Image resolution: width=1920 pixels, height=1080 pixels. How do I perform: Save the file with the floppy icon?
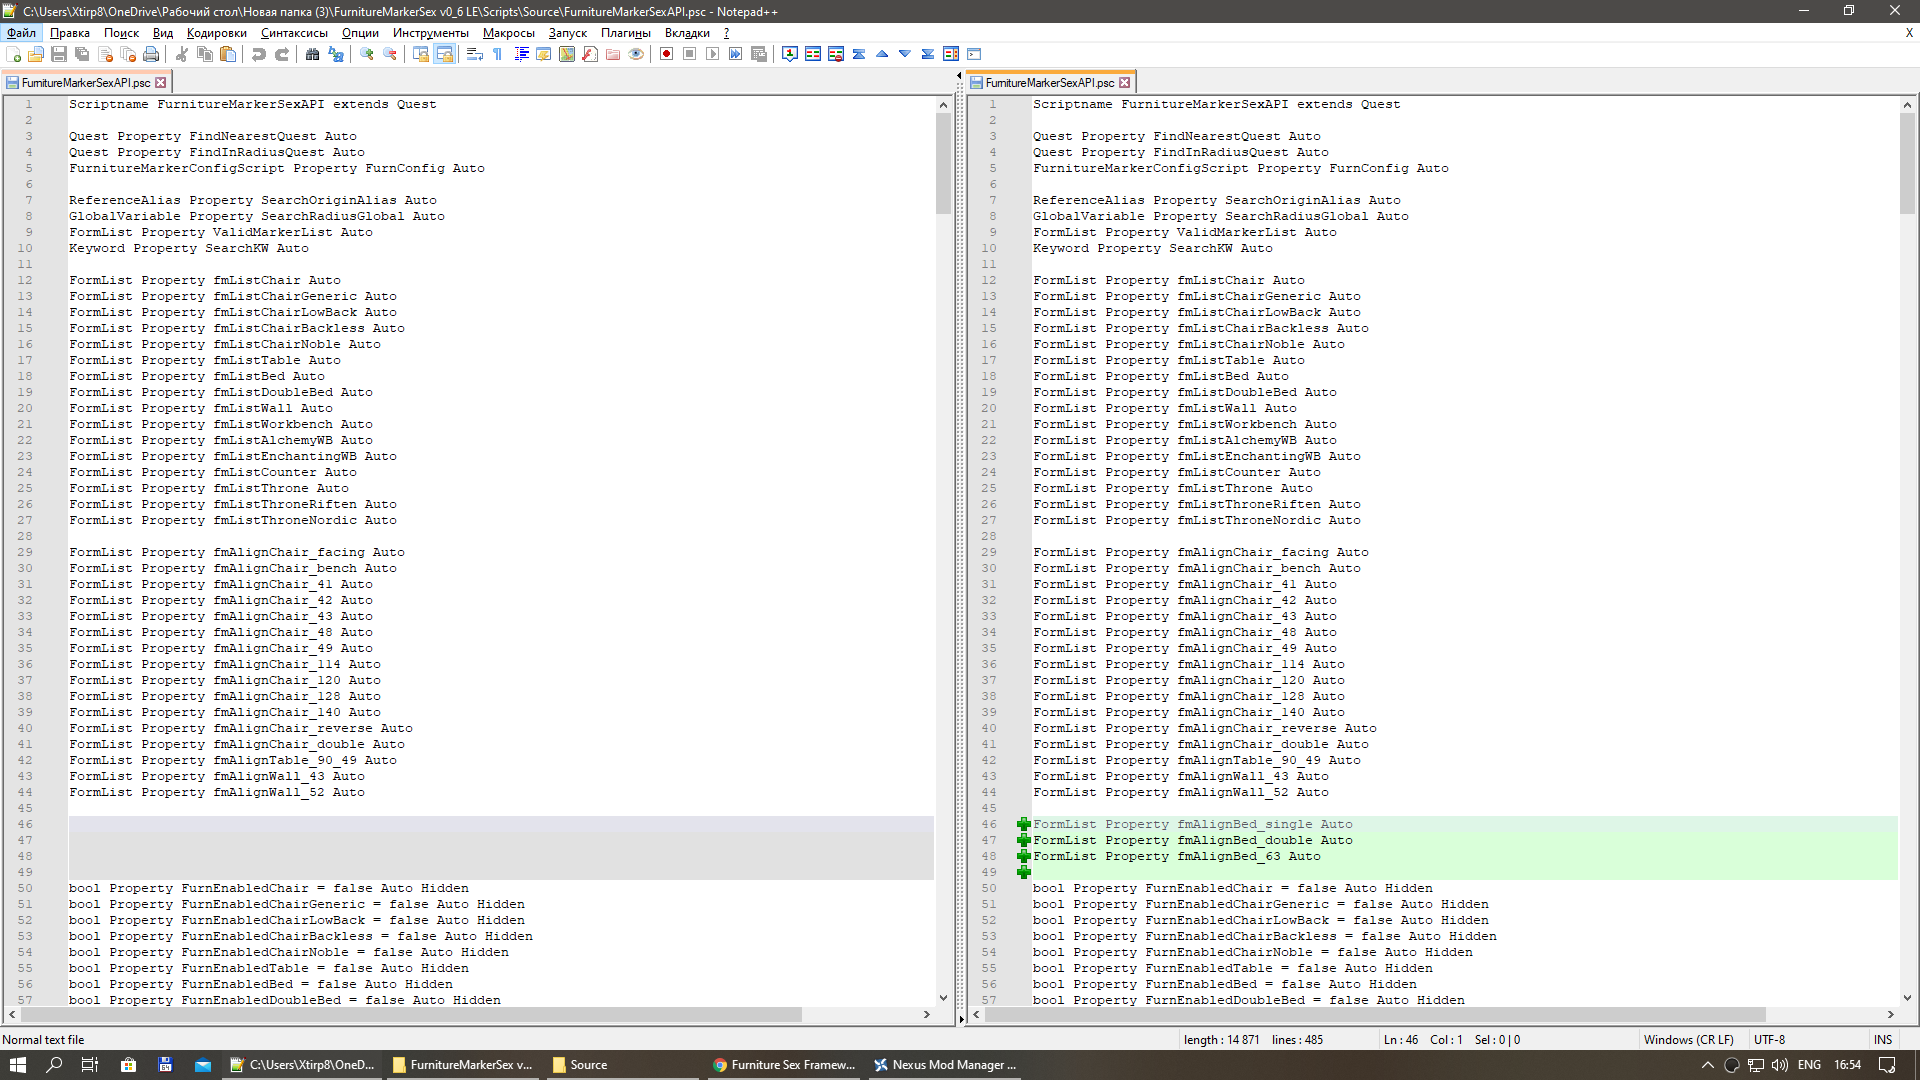59,54
